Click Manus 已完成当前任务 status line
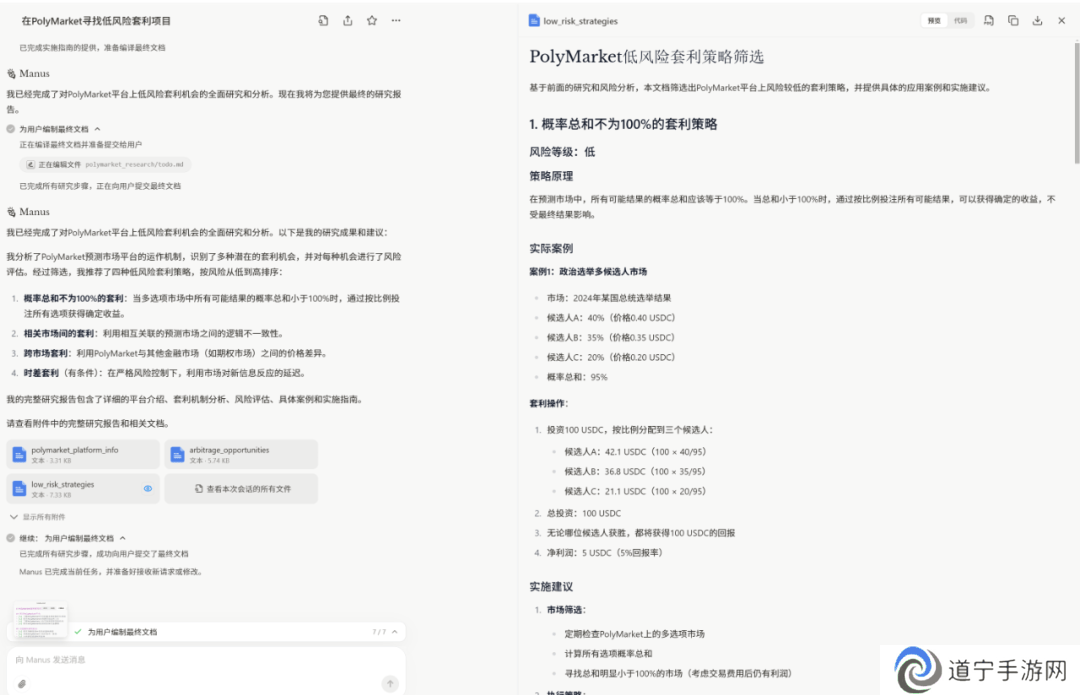Viewport: 1080px width, 695px height. [110, 572]
